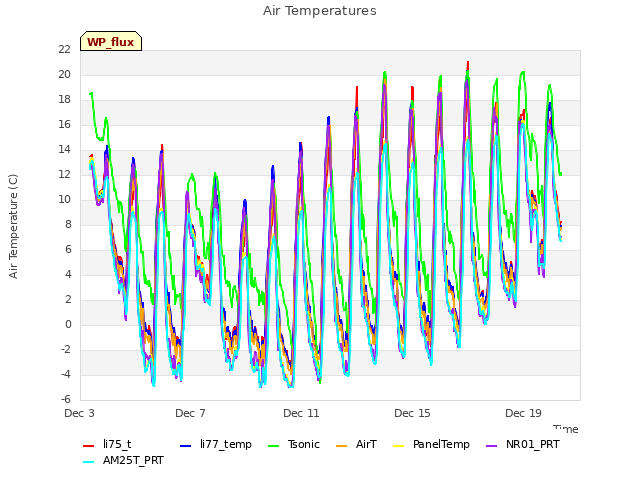Click the -2 y-axis tick label
Image resolution: width=640 pixels, height=480 pixels.
click(x=66, y=349)
